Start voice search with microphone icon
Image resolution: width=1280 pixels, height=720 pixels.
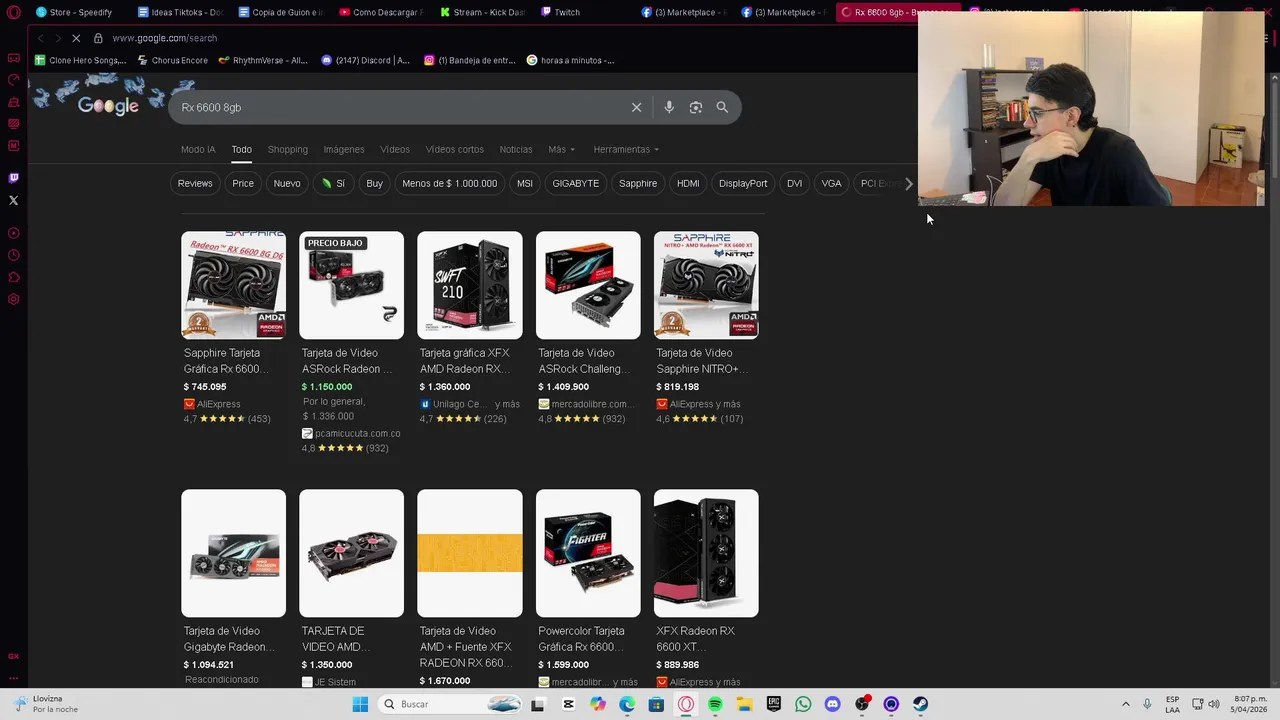pyautogui.click(x=669, y=107)
